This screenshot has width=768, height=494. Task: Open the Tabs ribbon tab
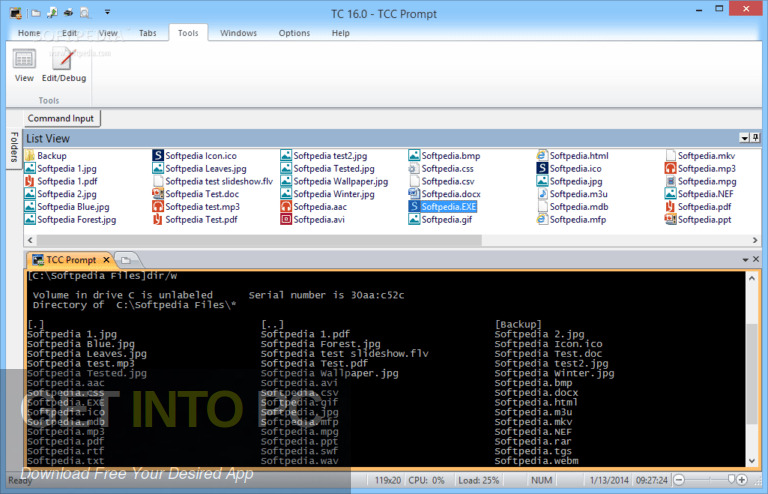[147, 33]
